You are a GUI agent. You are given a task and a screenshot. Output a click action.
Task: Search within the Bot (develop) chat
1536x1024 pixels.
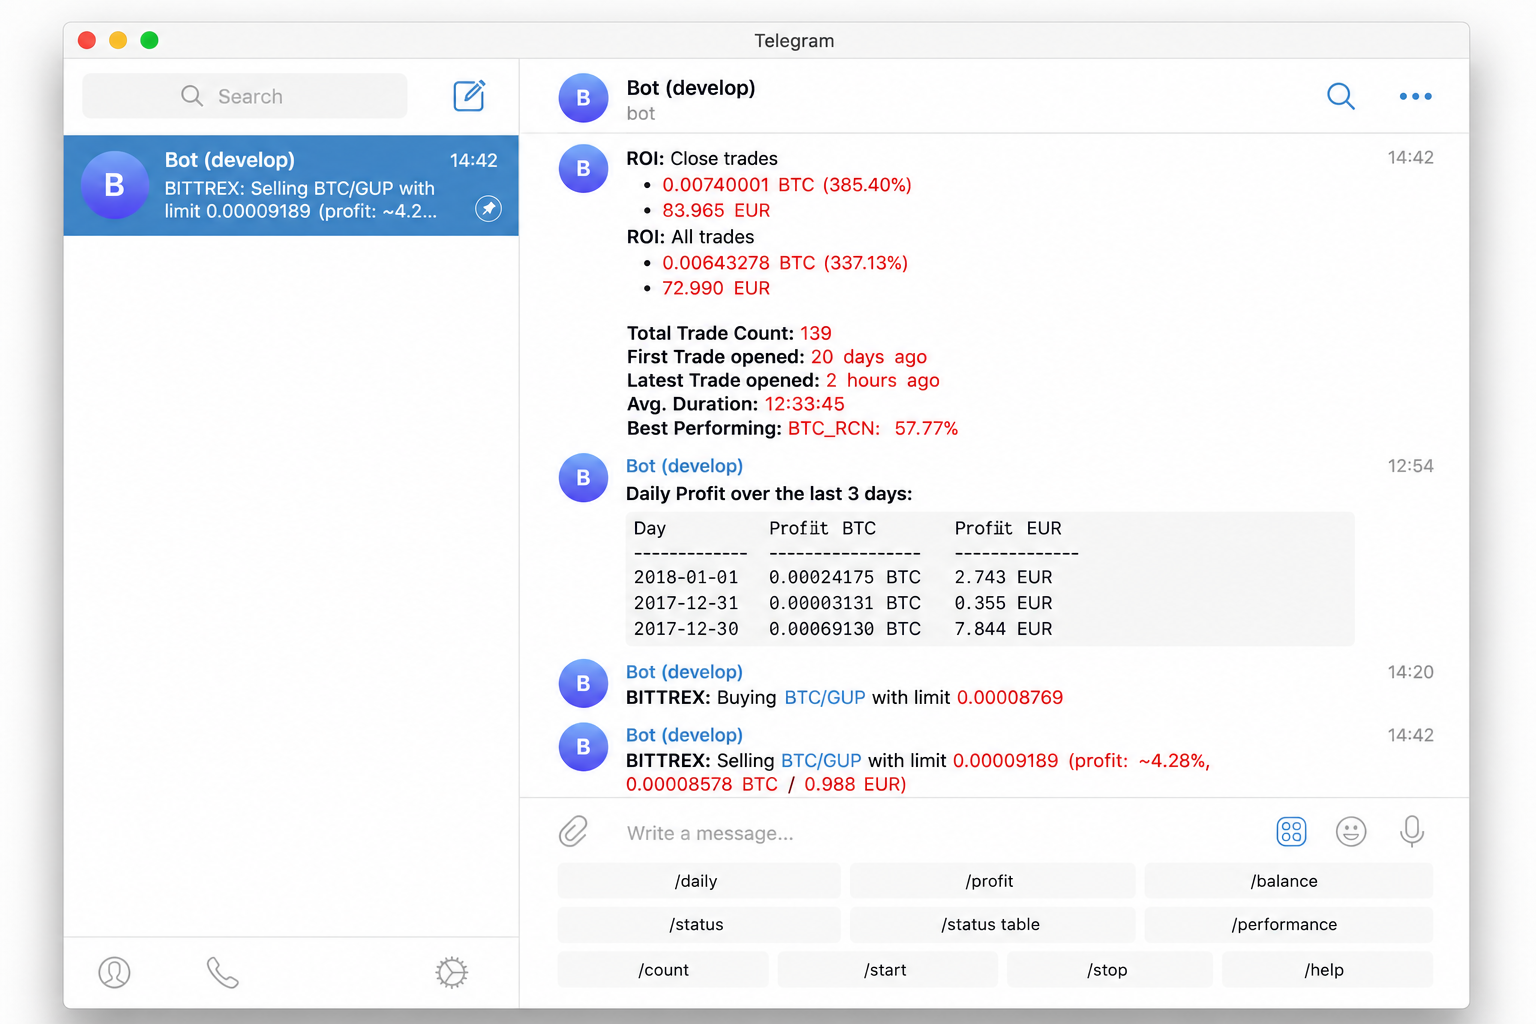pos(1340,96)
